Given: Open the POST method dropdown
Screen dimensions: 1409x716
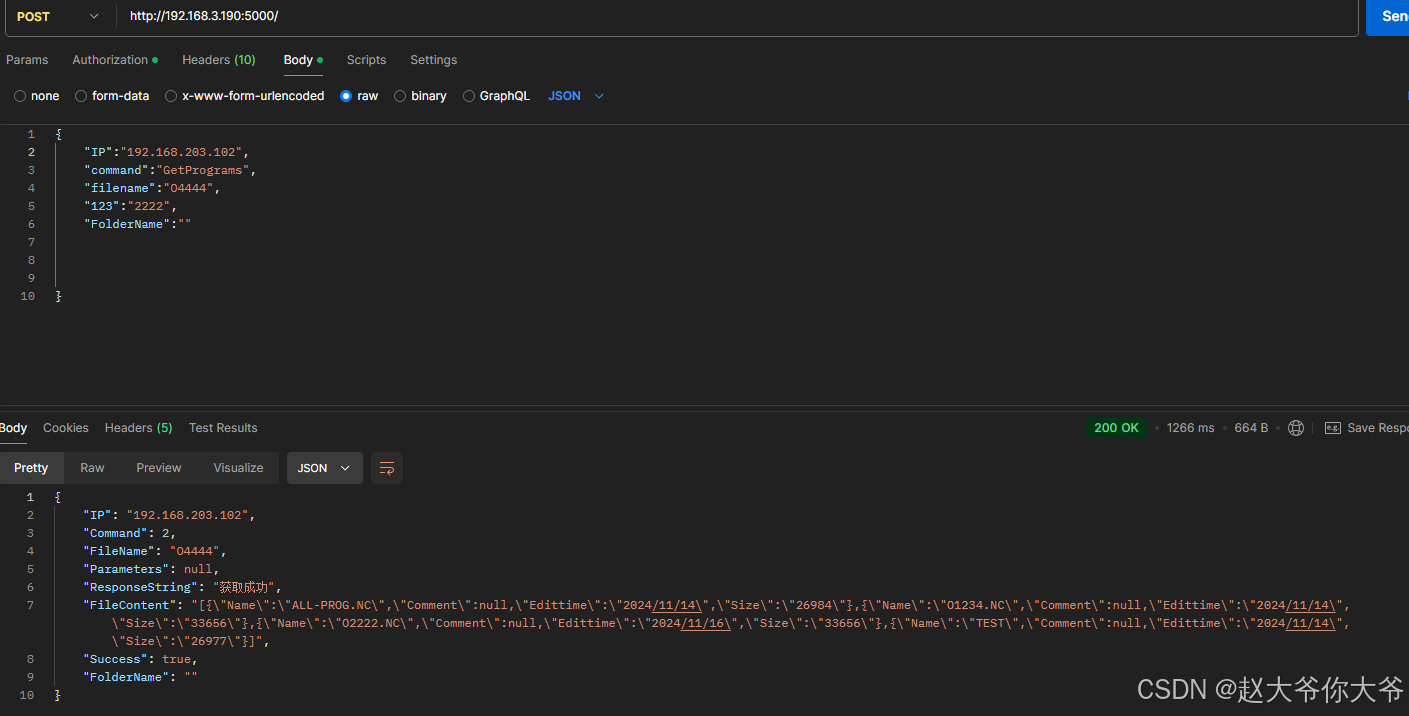Looking at the screenshot, I should tap(59, 17).
